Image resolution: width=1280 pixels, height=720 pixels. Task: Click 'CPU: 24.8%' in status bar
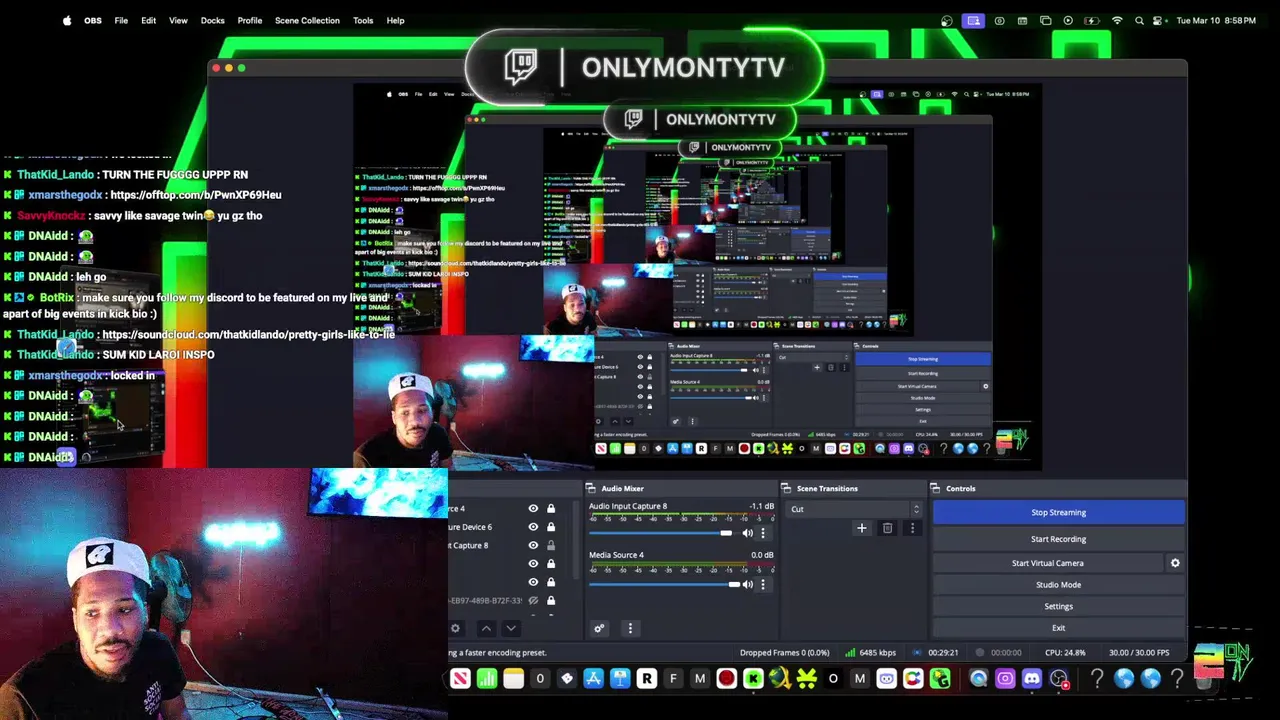point(1065,653)
